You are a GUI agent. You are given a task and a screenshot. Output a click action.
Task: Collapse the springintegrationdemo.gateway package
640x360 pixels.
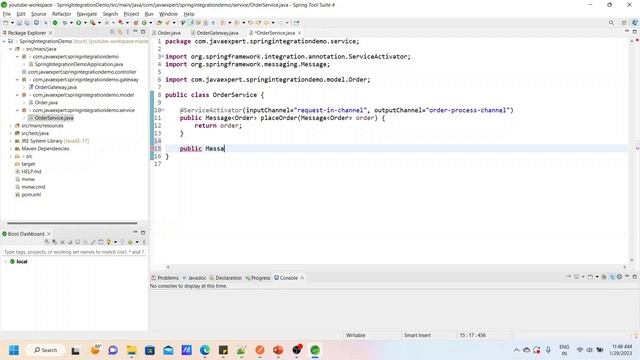17,80
